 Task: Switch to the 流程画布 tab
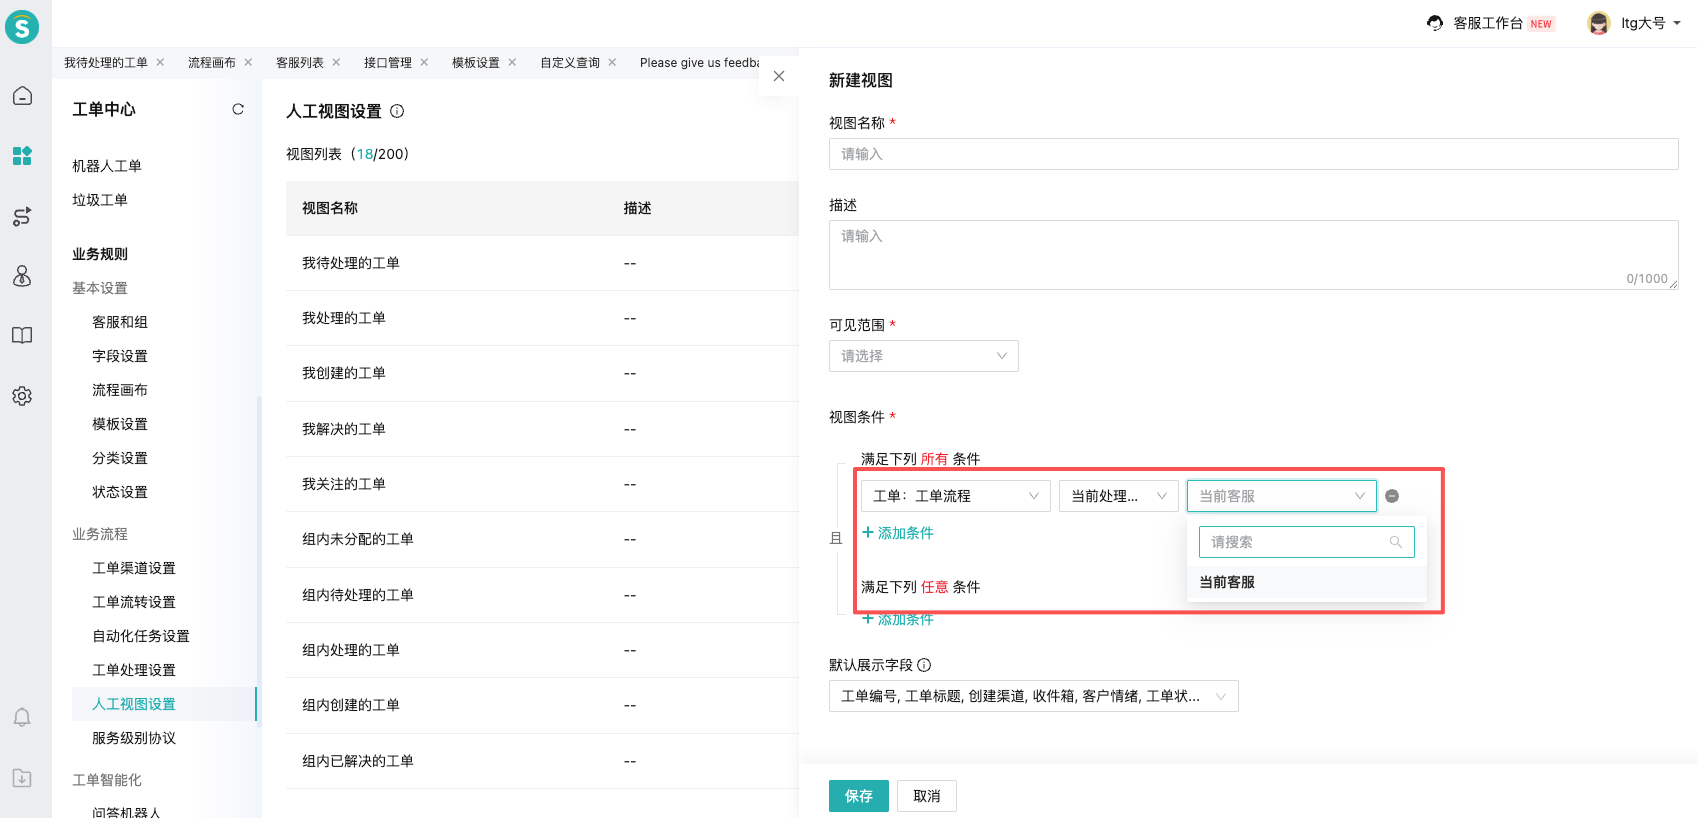212,62
